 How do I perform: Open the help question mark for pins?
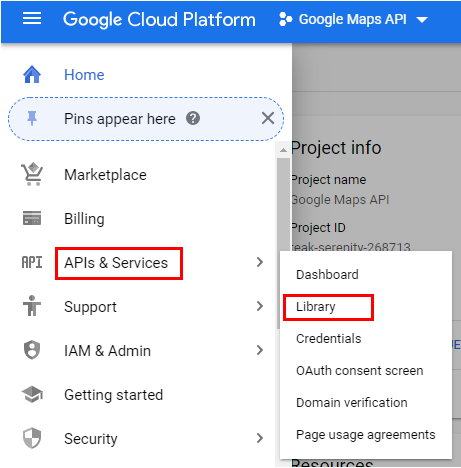pos(193,118)
